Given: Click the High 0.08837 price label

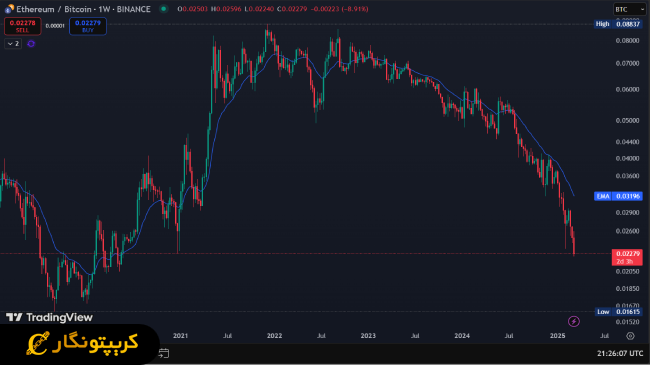Looking at the screenshot, I should tap(618, 24).
